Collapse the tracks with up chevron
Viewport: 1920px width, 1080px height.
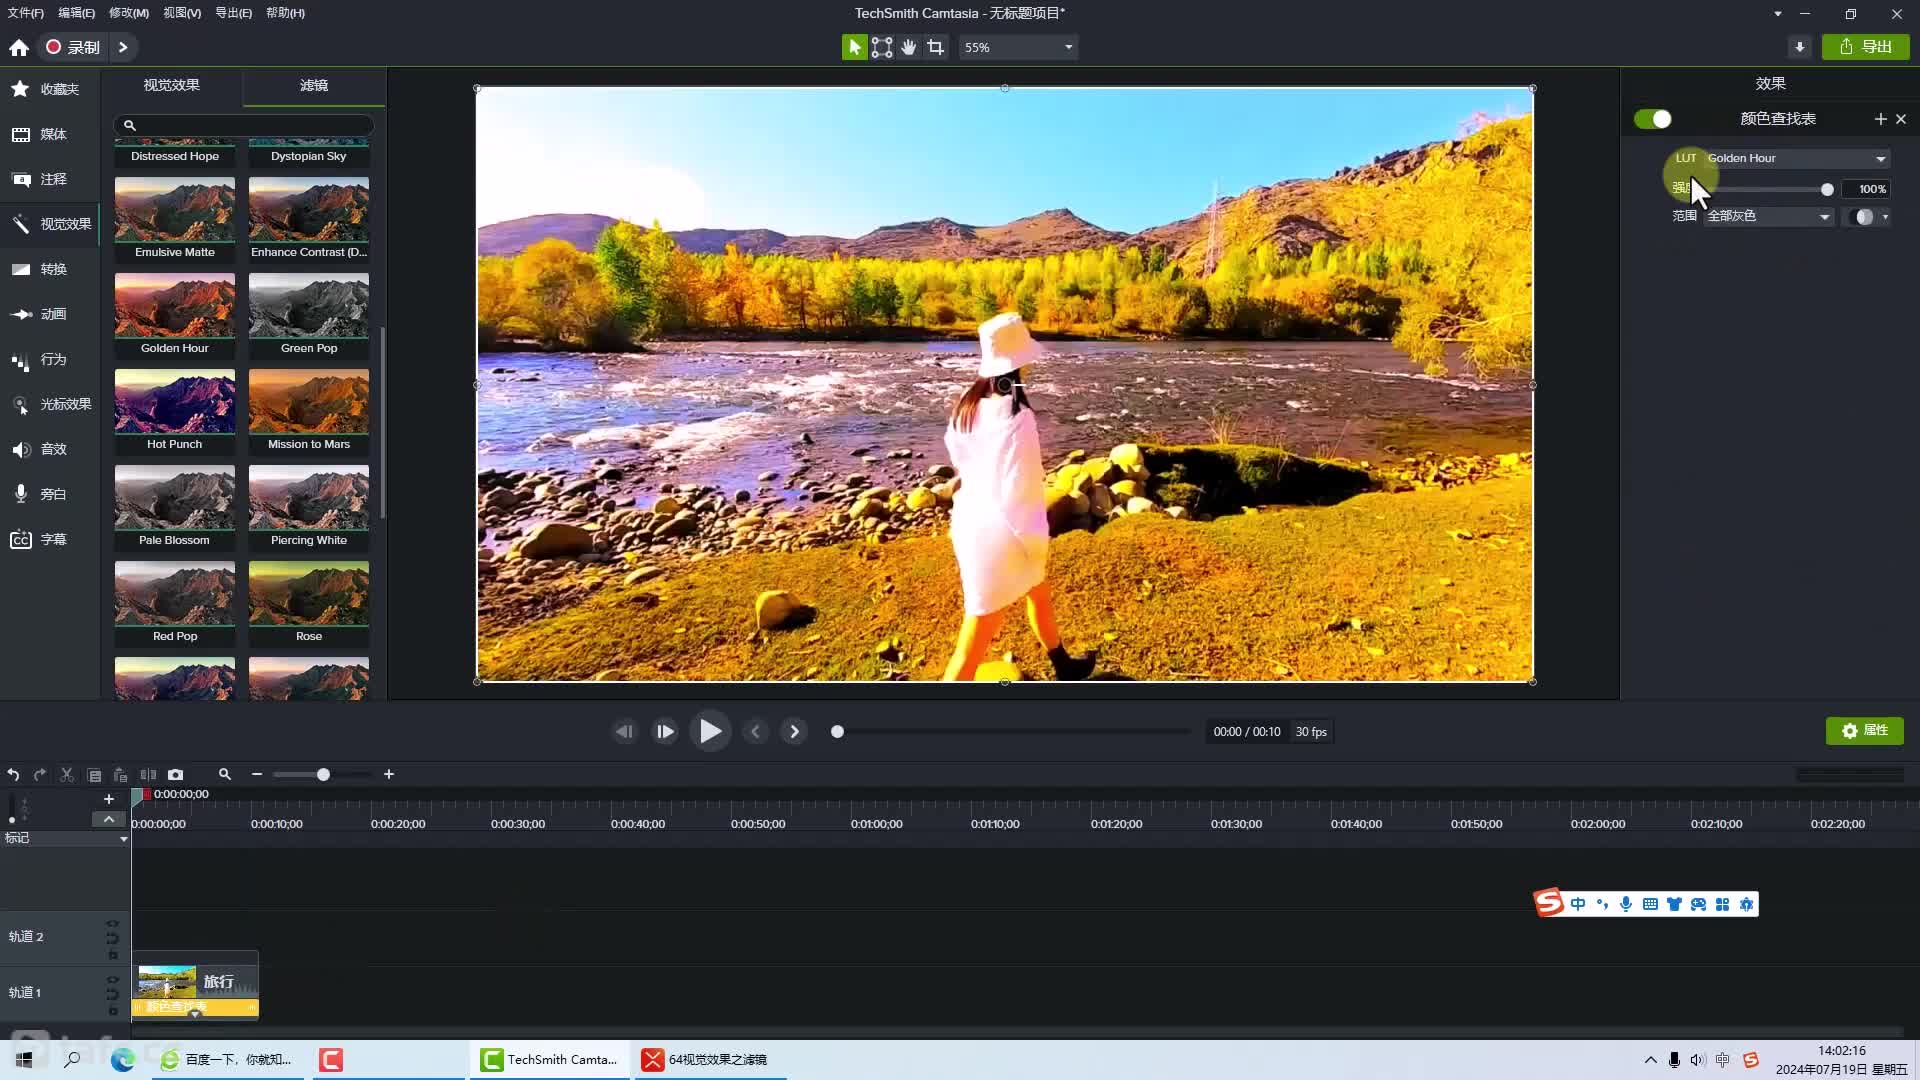[x=109, y=819]
